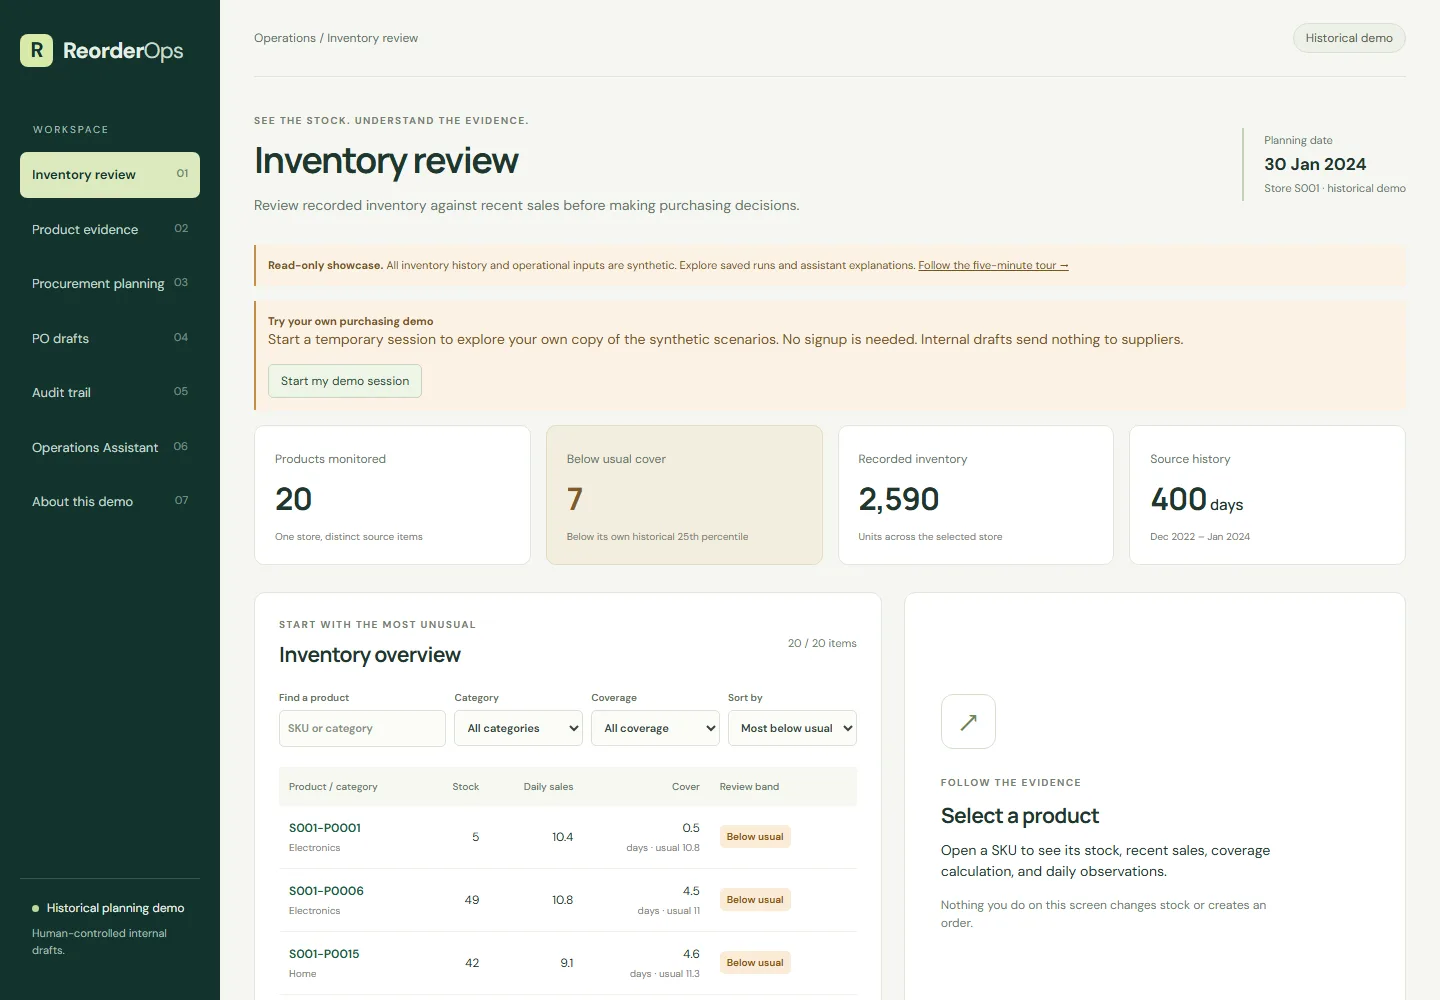Click the Operations breadcrumb
Image resolution: width=1440 pixels, height=1000 pixels.
[284, 38]
